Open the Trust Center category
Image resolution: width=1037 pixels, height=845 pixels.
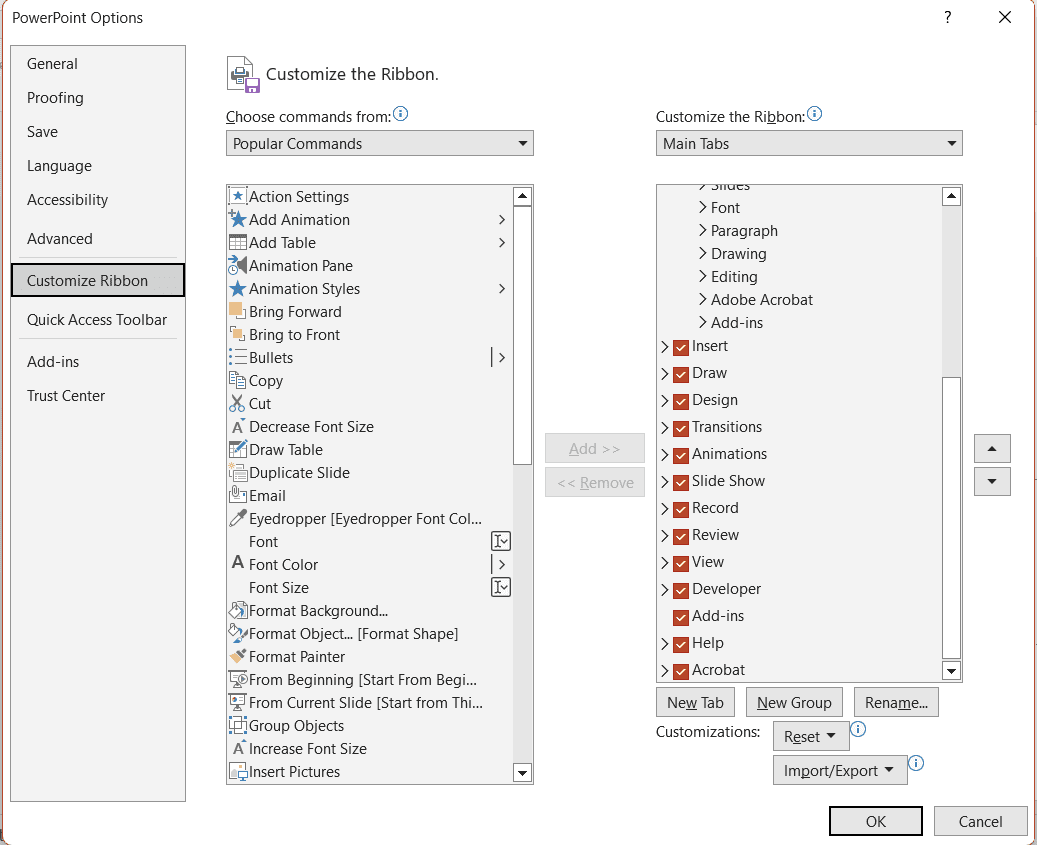coord(66,396)
